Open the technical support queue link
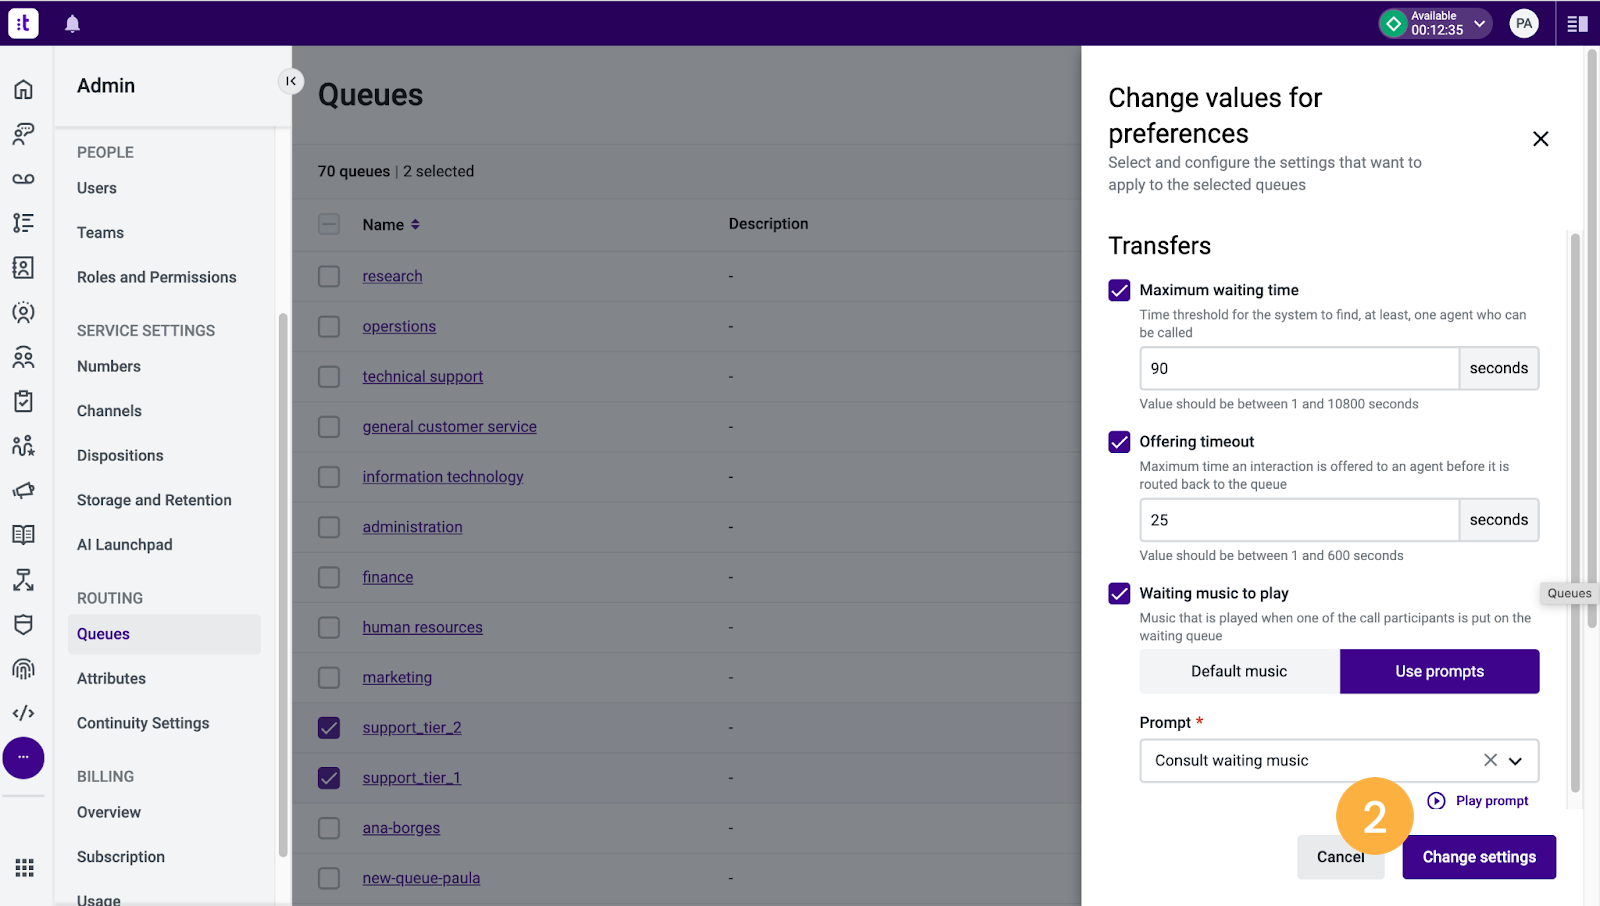 click(x=422, y=376)
